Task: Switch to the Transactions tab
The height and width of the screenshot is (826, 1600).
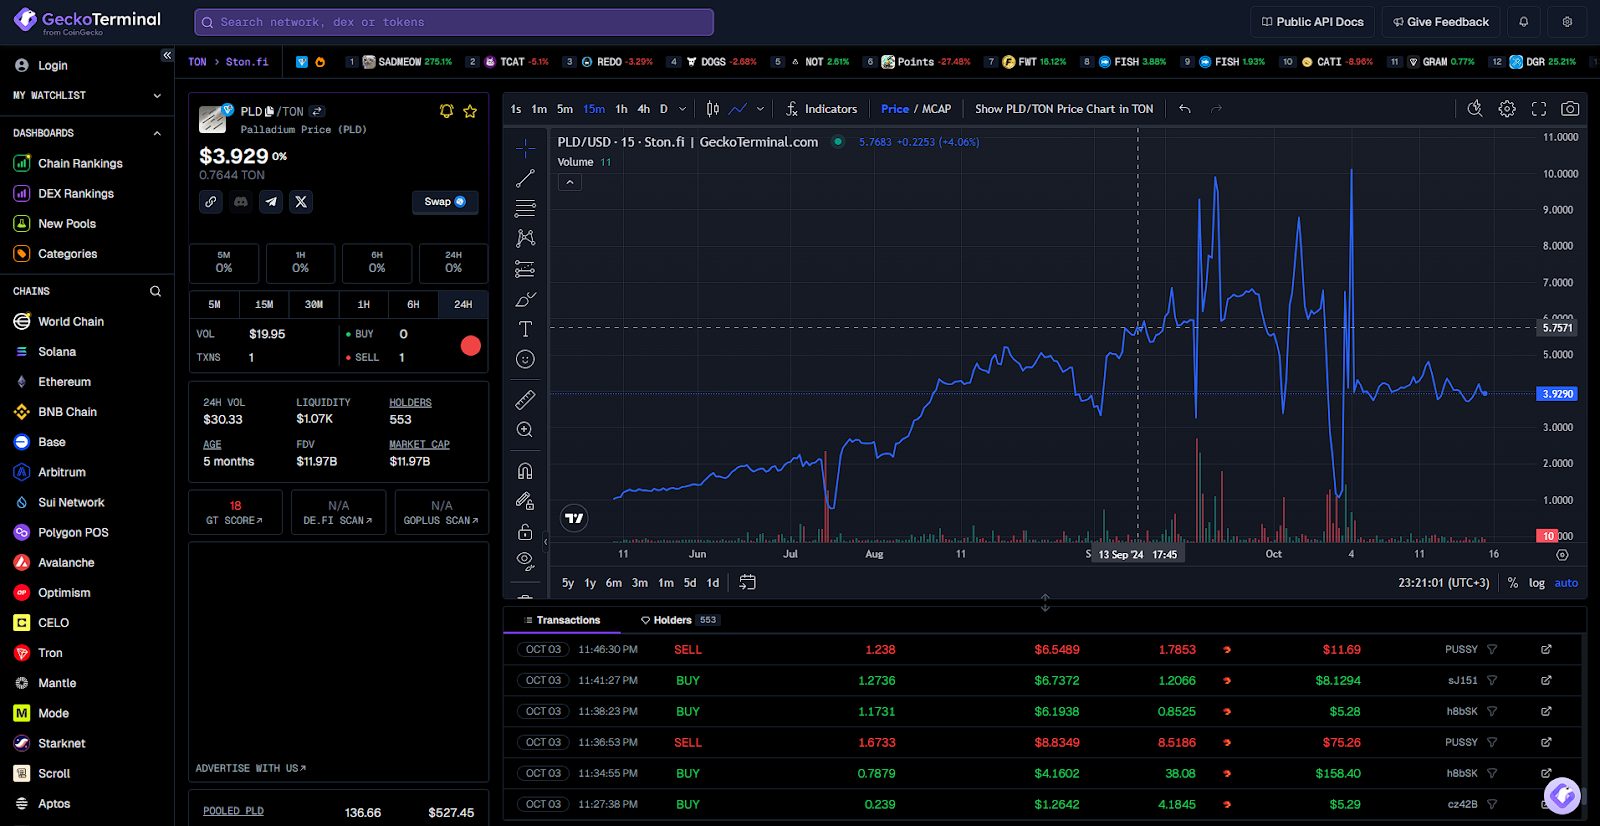Action: 562,620
